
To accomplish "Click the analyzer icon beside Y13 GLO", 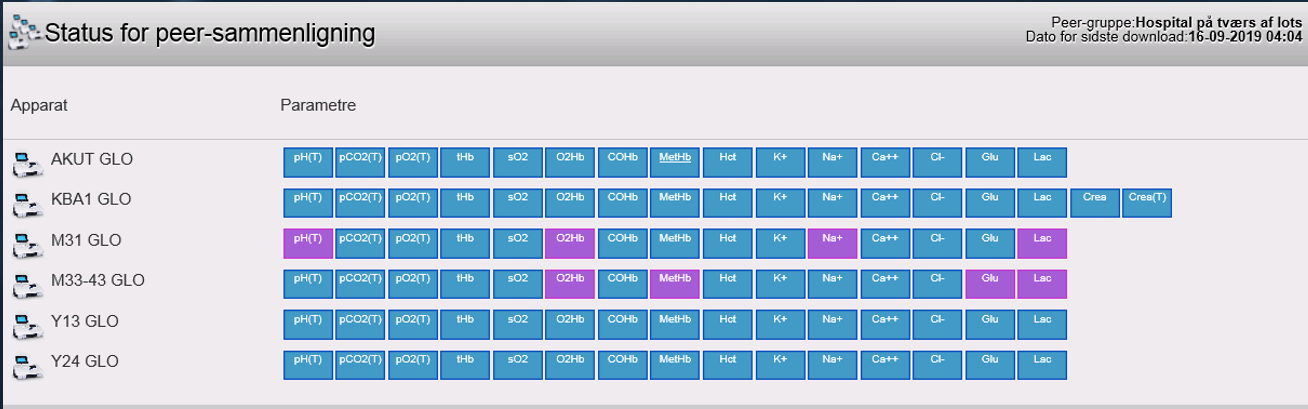I will pos(23,325).
